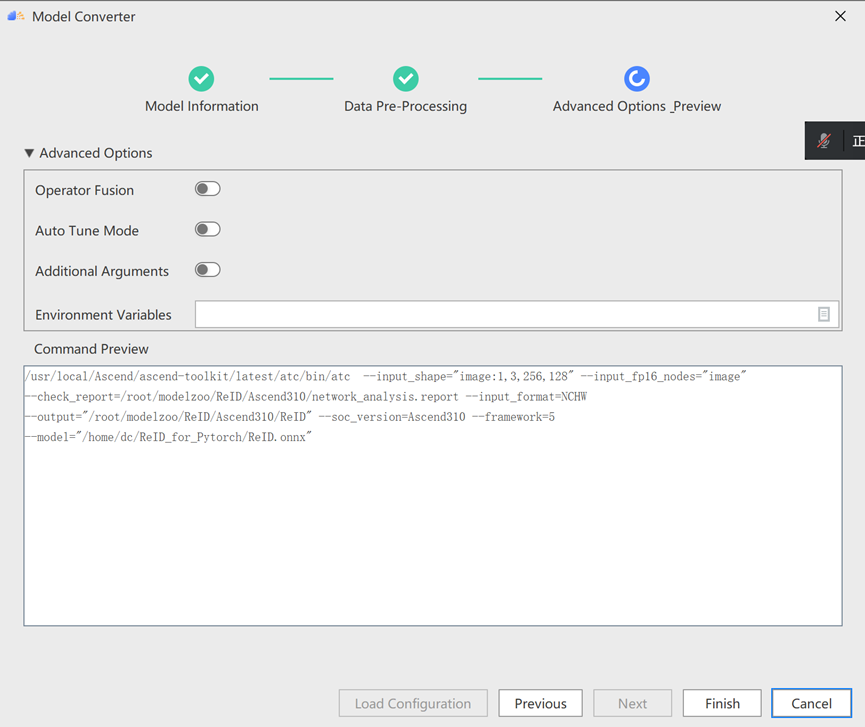Click the green checkmark above Data Pre-Processing
Screen dimensions: 865x727
point(406,78)
